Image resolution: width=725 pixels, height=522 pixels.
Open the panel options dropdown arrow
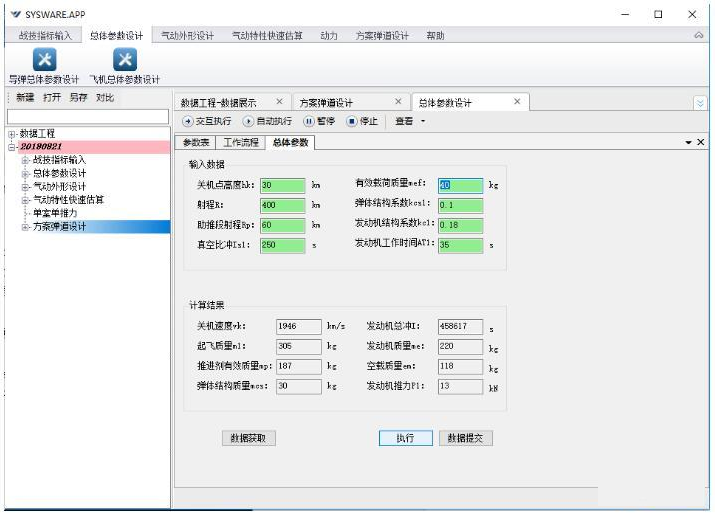pos(688,142)
